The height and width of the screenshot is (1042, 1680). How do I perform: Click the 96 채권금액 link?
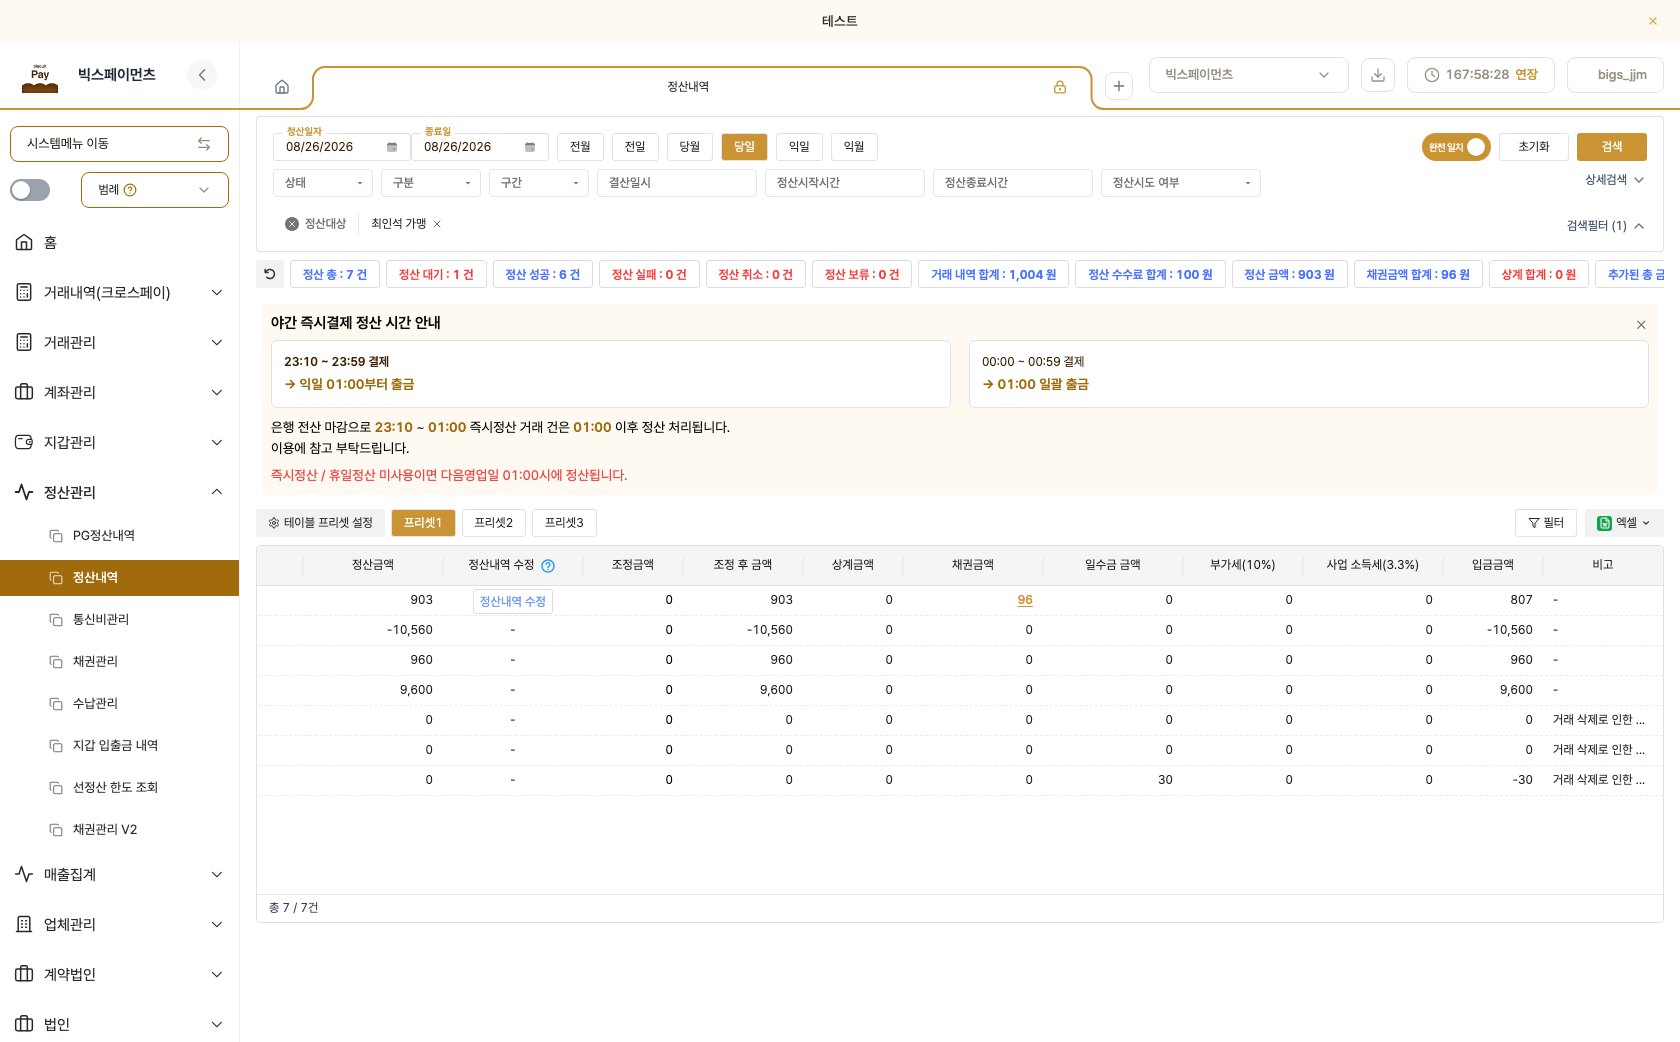point(1025,600)
